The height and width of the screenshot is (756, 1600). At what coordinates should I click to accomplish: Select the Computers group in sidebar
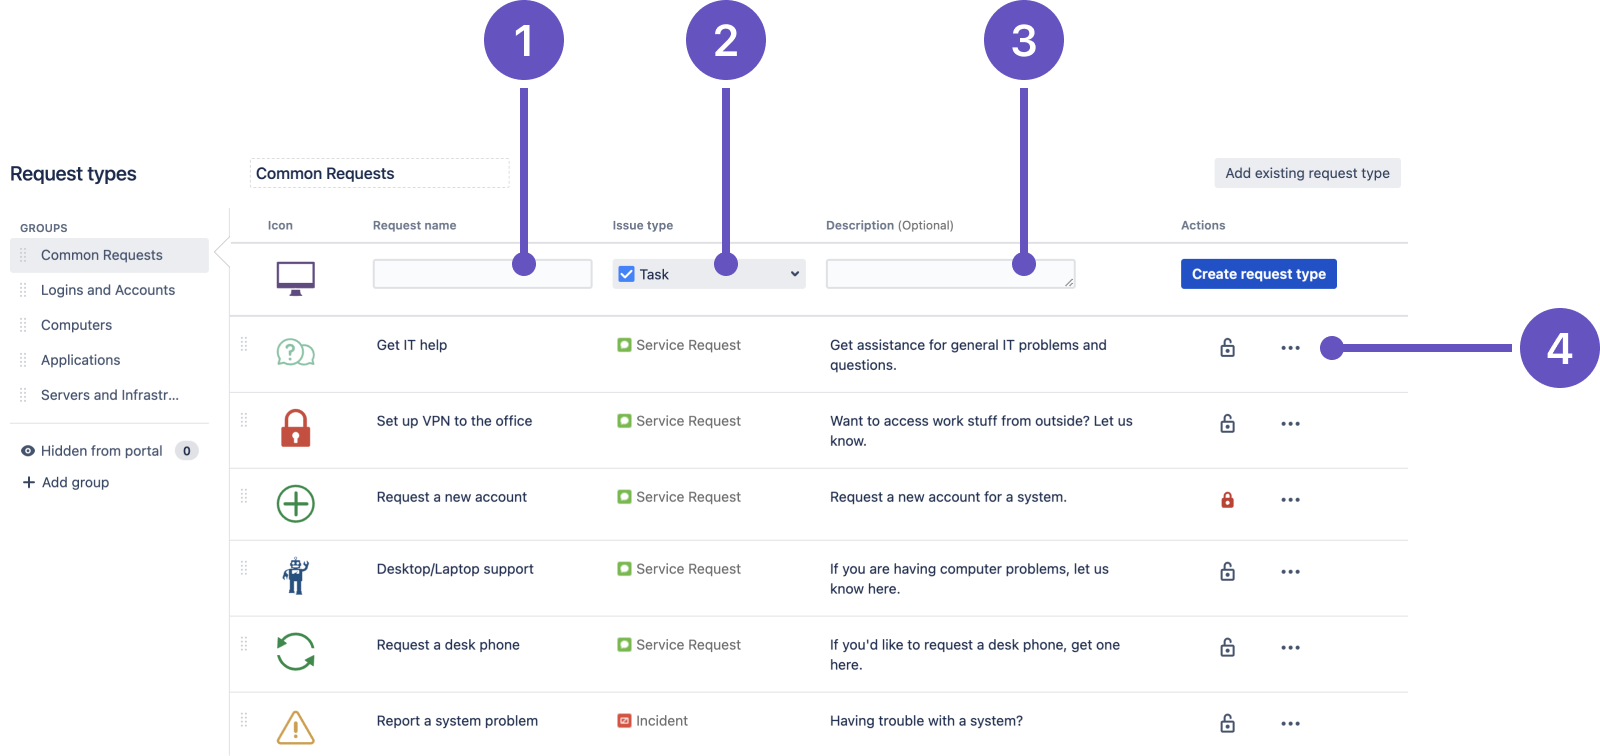pyautogui.click(x=76, y=325)
